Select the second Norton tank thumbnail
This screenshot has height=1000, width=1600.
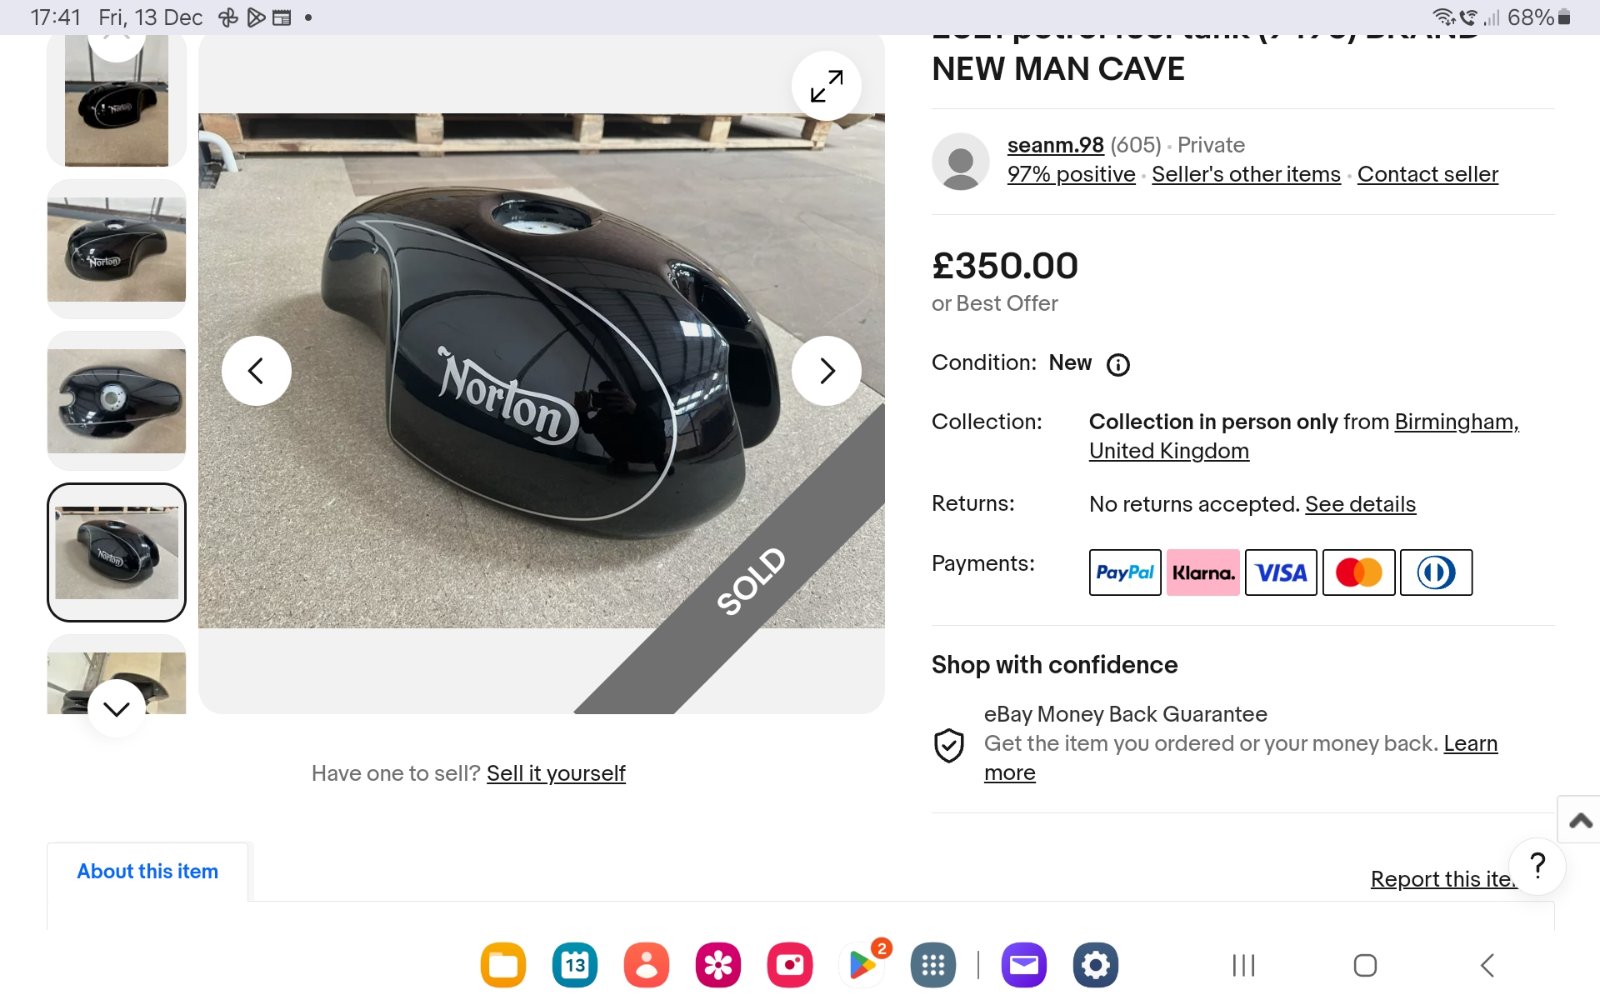pyautogui.click(x=117, y=249)
